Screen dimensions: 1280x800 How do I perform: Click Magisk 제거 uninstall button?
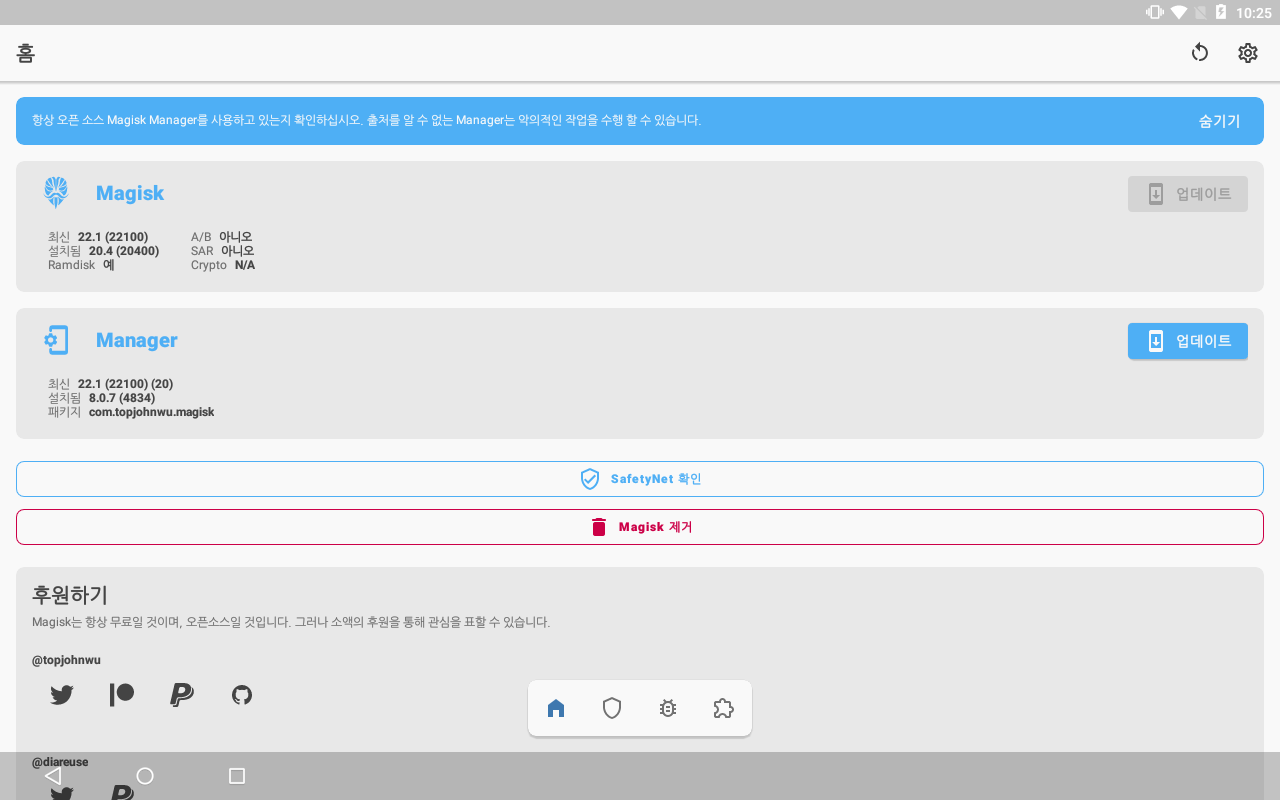click(x=640, y=527)
